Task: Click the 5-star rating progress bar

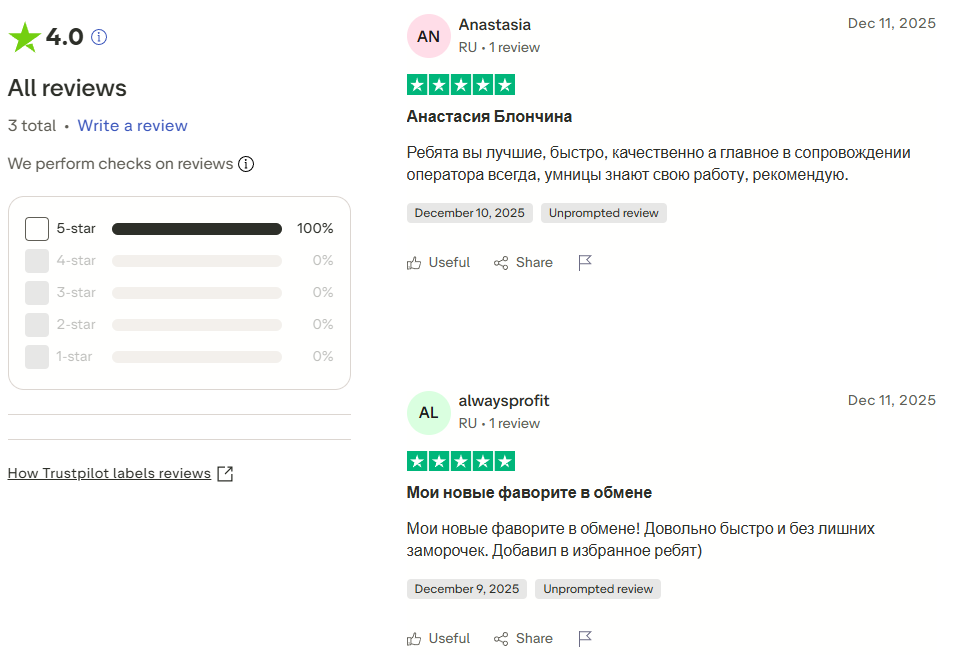Action: 197,229
